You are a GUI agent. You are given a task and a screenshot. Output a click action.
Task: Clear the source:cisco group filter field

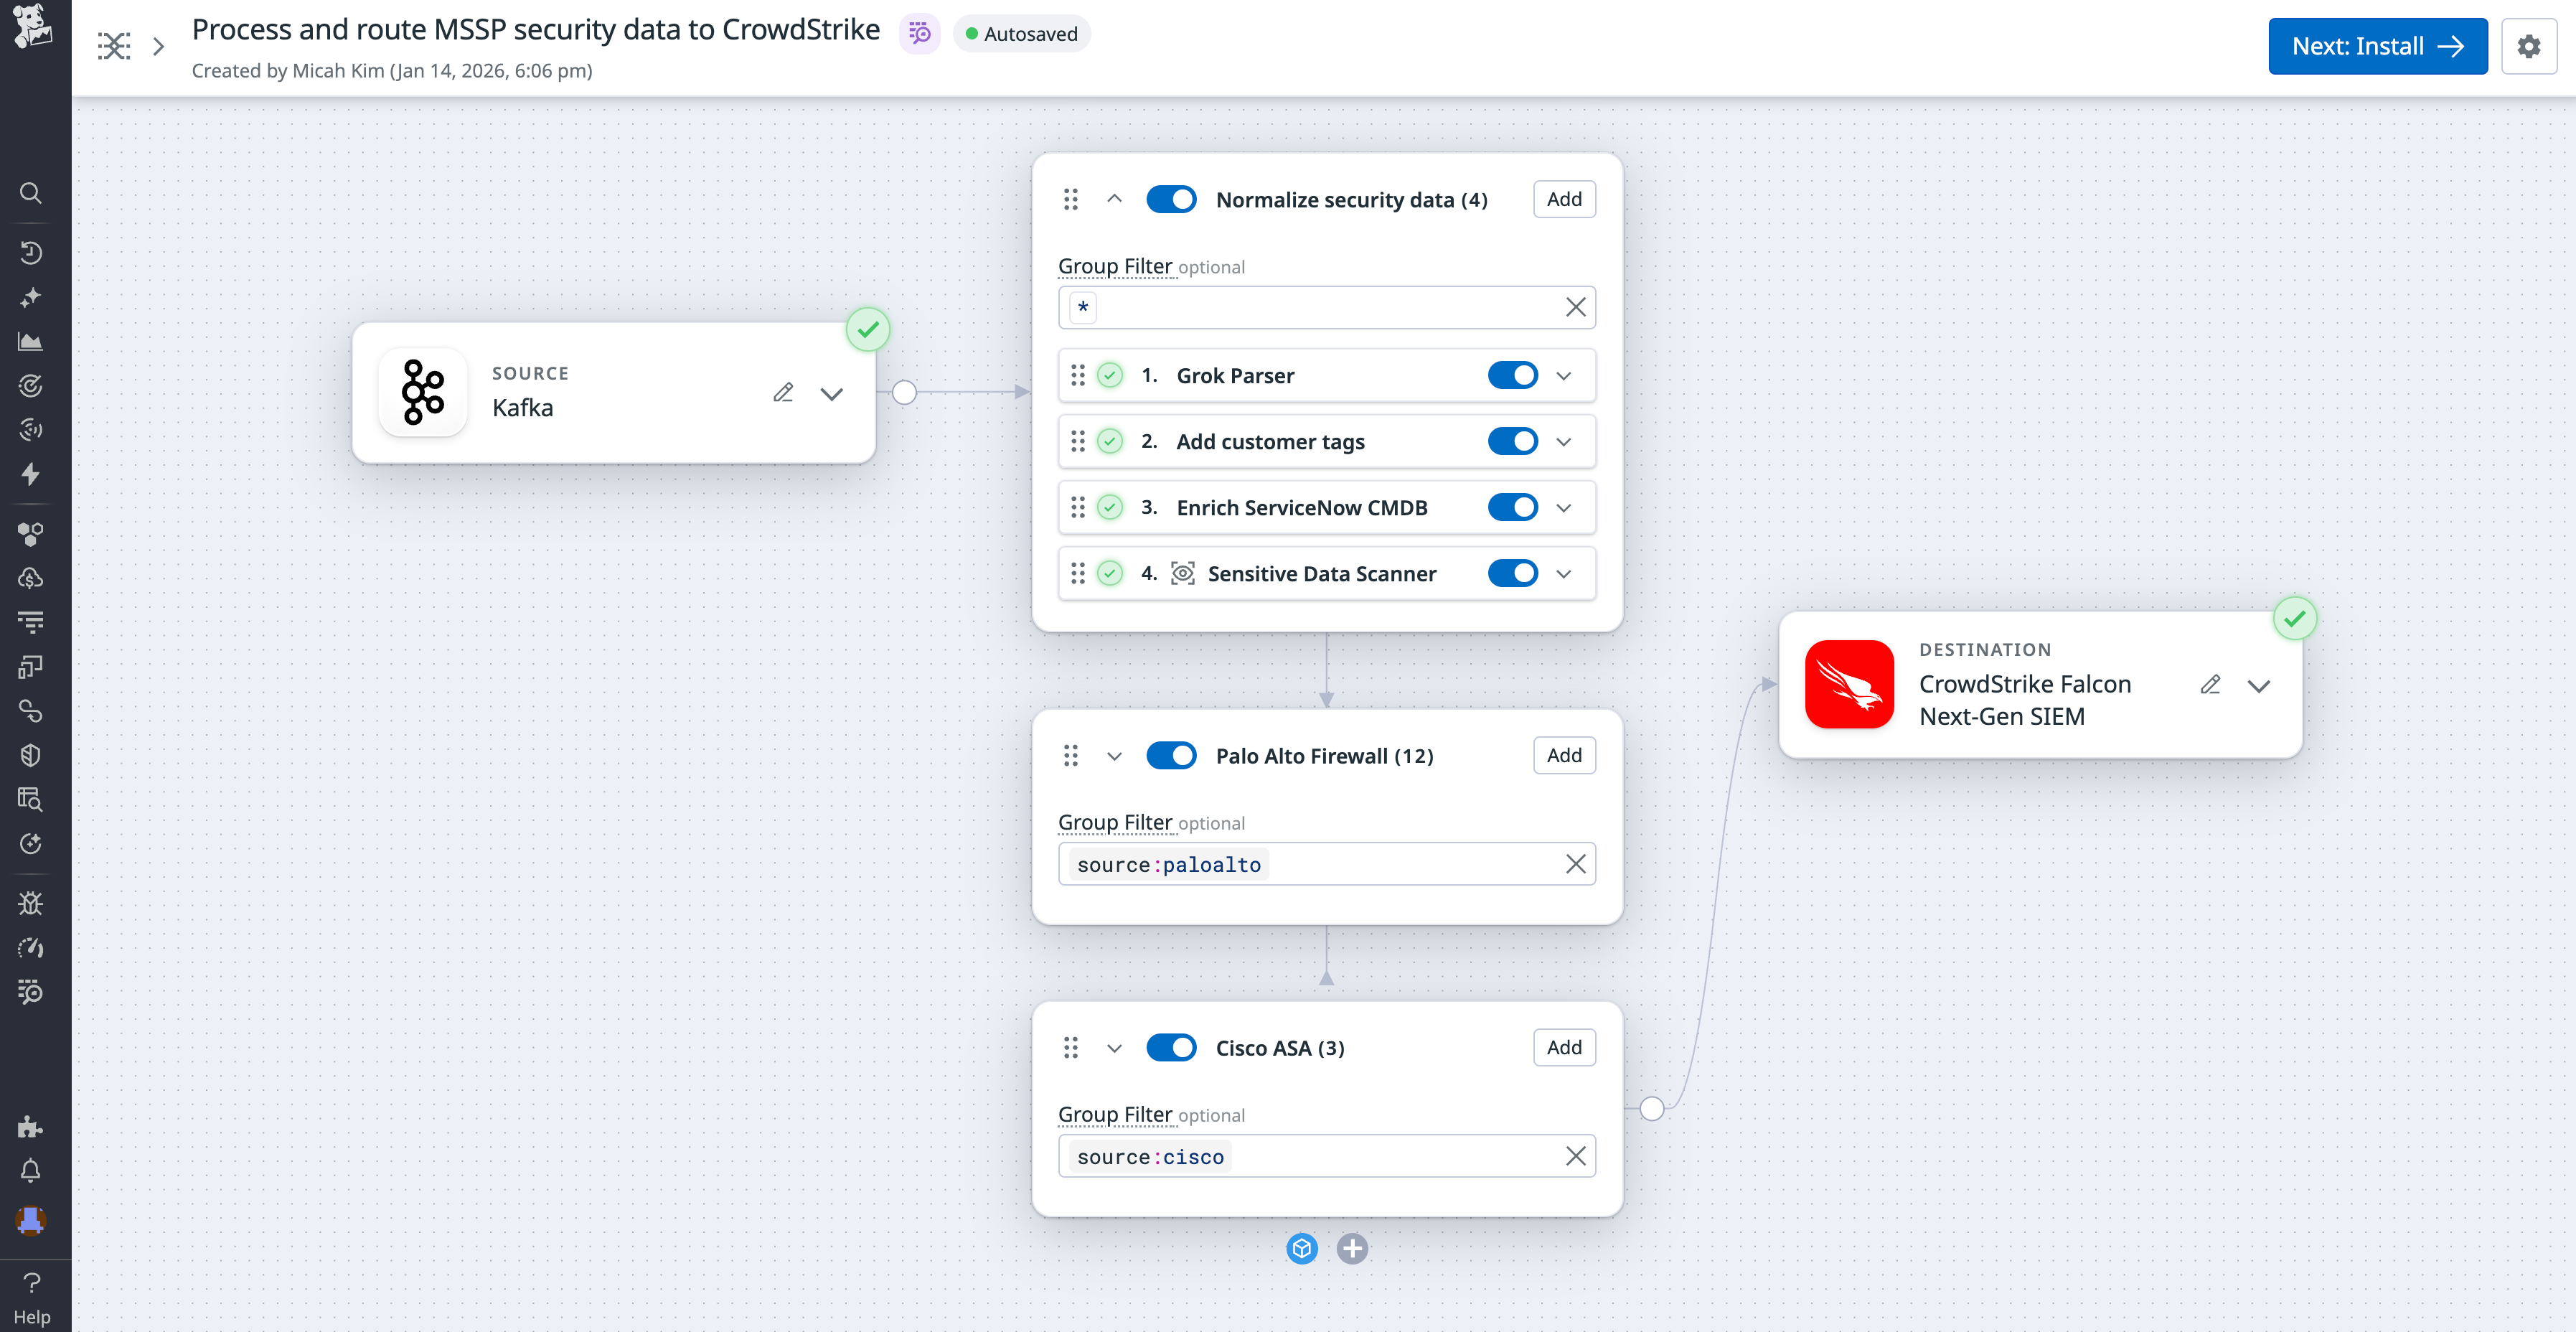click(1575, 1156)
